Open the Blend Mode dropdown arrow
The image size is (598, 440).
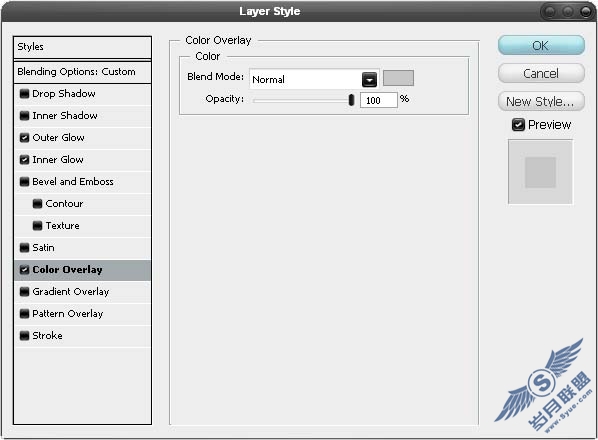pos(369,79)
